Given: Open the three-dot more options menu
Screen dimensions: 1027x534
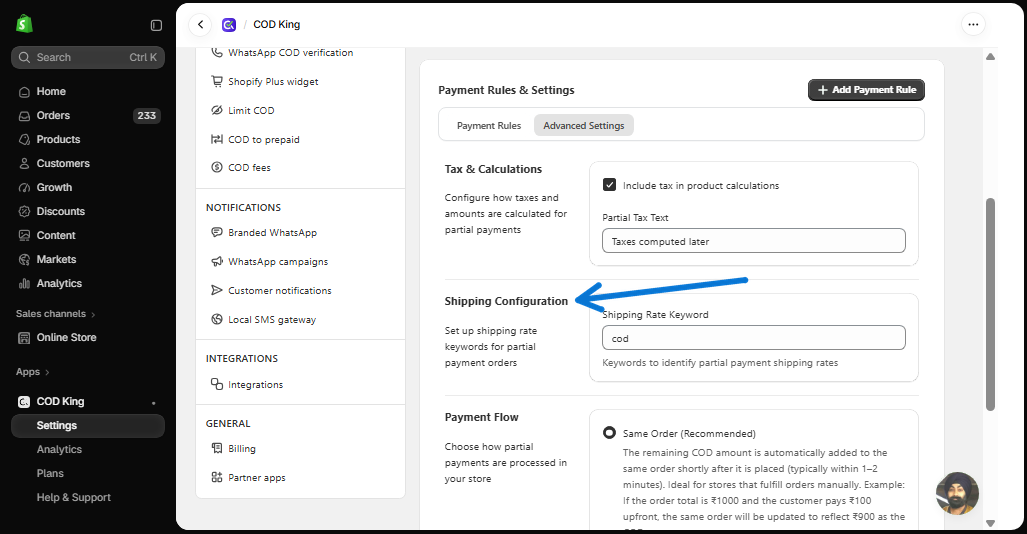Looking at the screenshot, I should coord(973,24).
